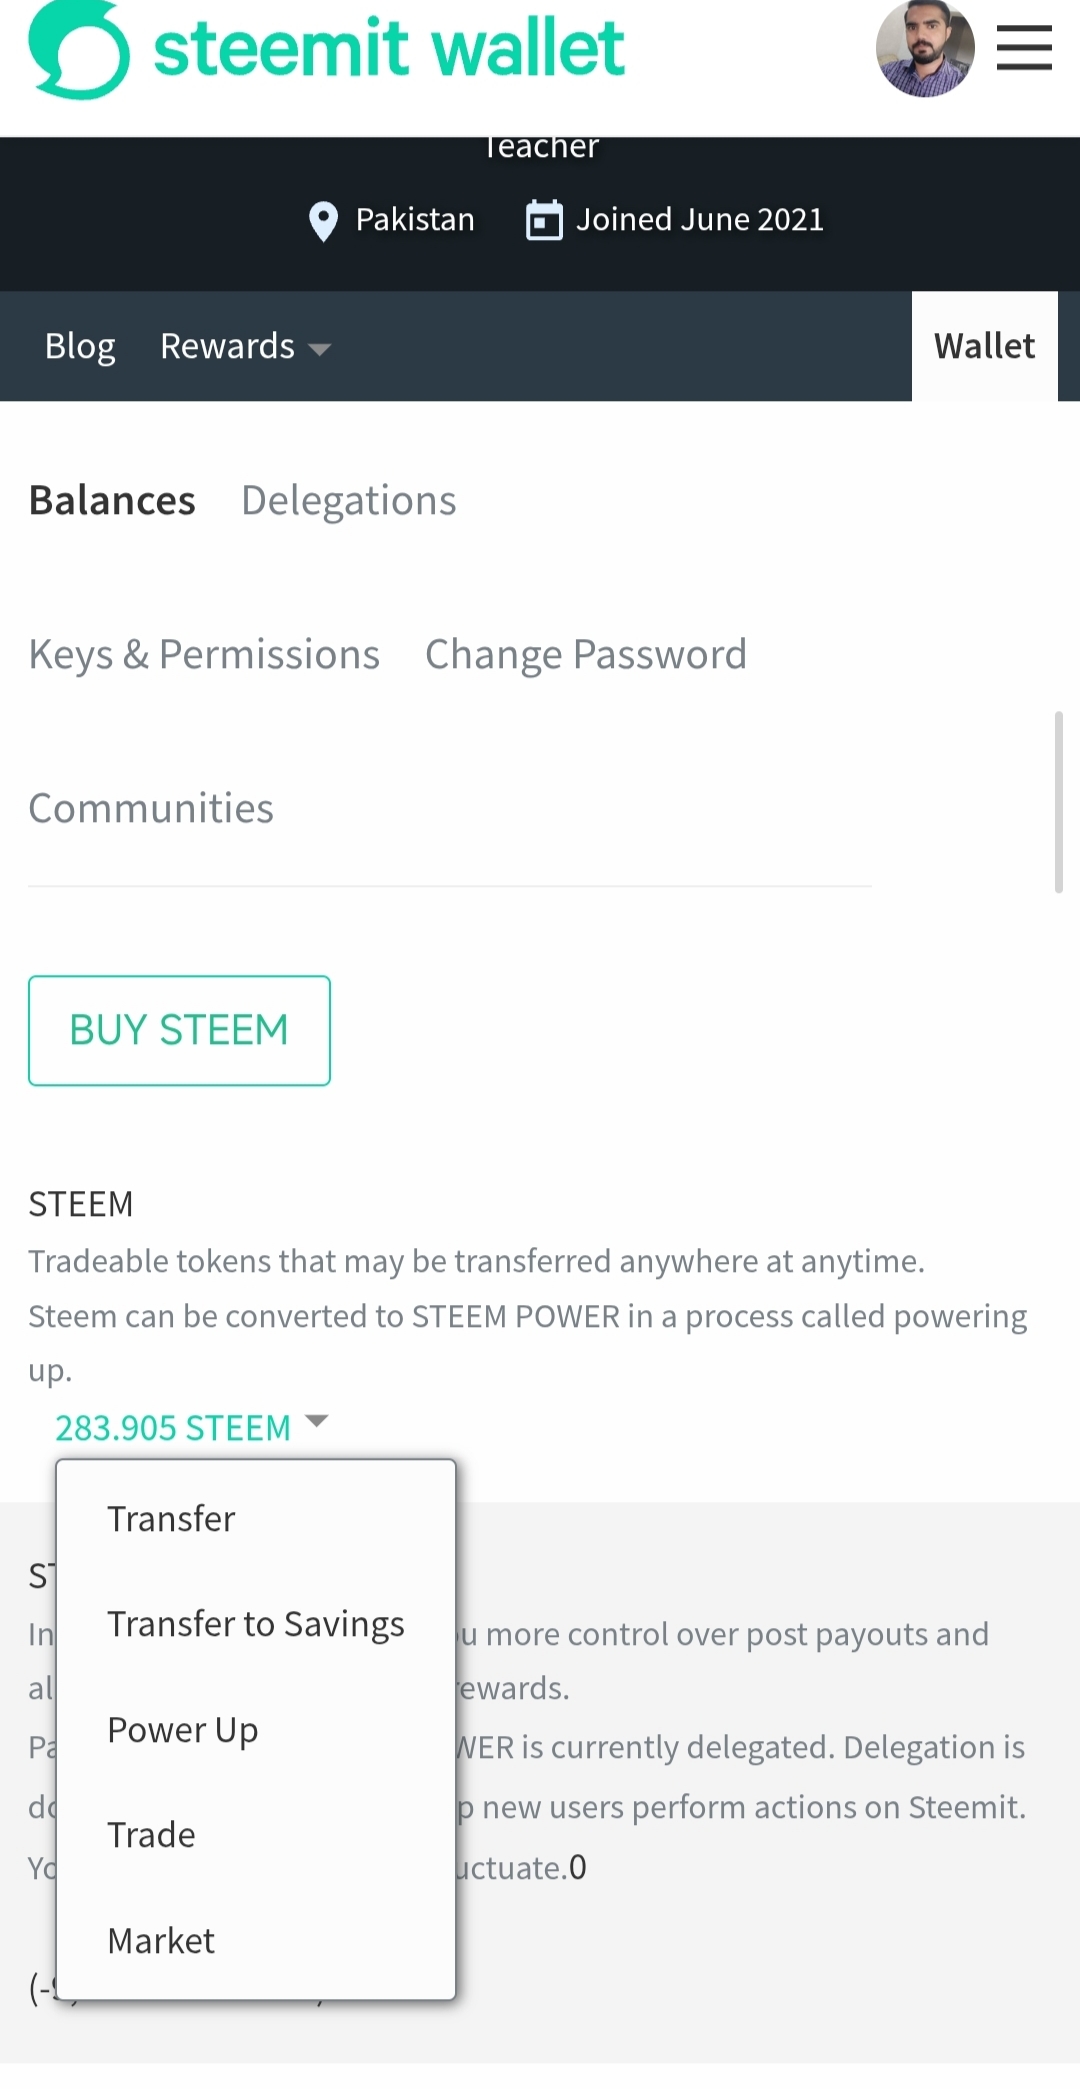The image size is (1080, 2089).
Task: Click the Joined June 2021 calendar icon
Action: [x=544, y=220]
